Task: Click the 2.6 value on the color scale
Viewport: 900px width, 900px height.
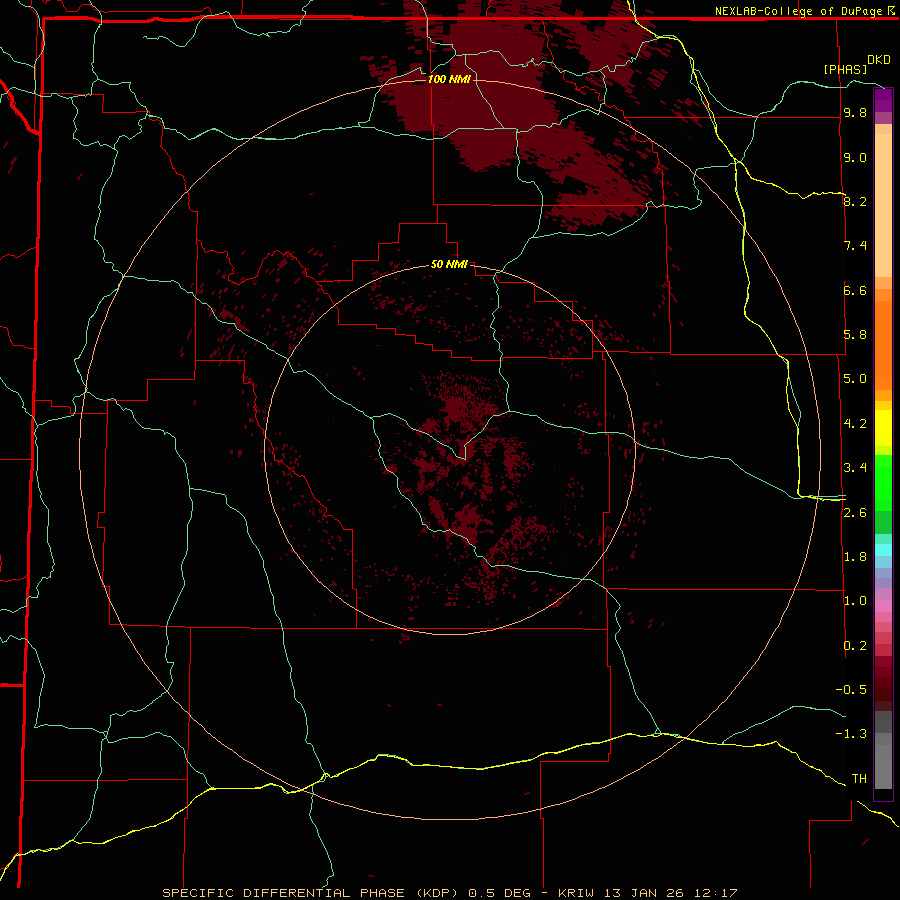Action: (855, 513)
